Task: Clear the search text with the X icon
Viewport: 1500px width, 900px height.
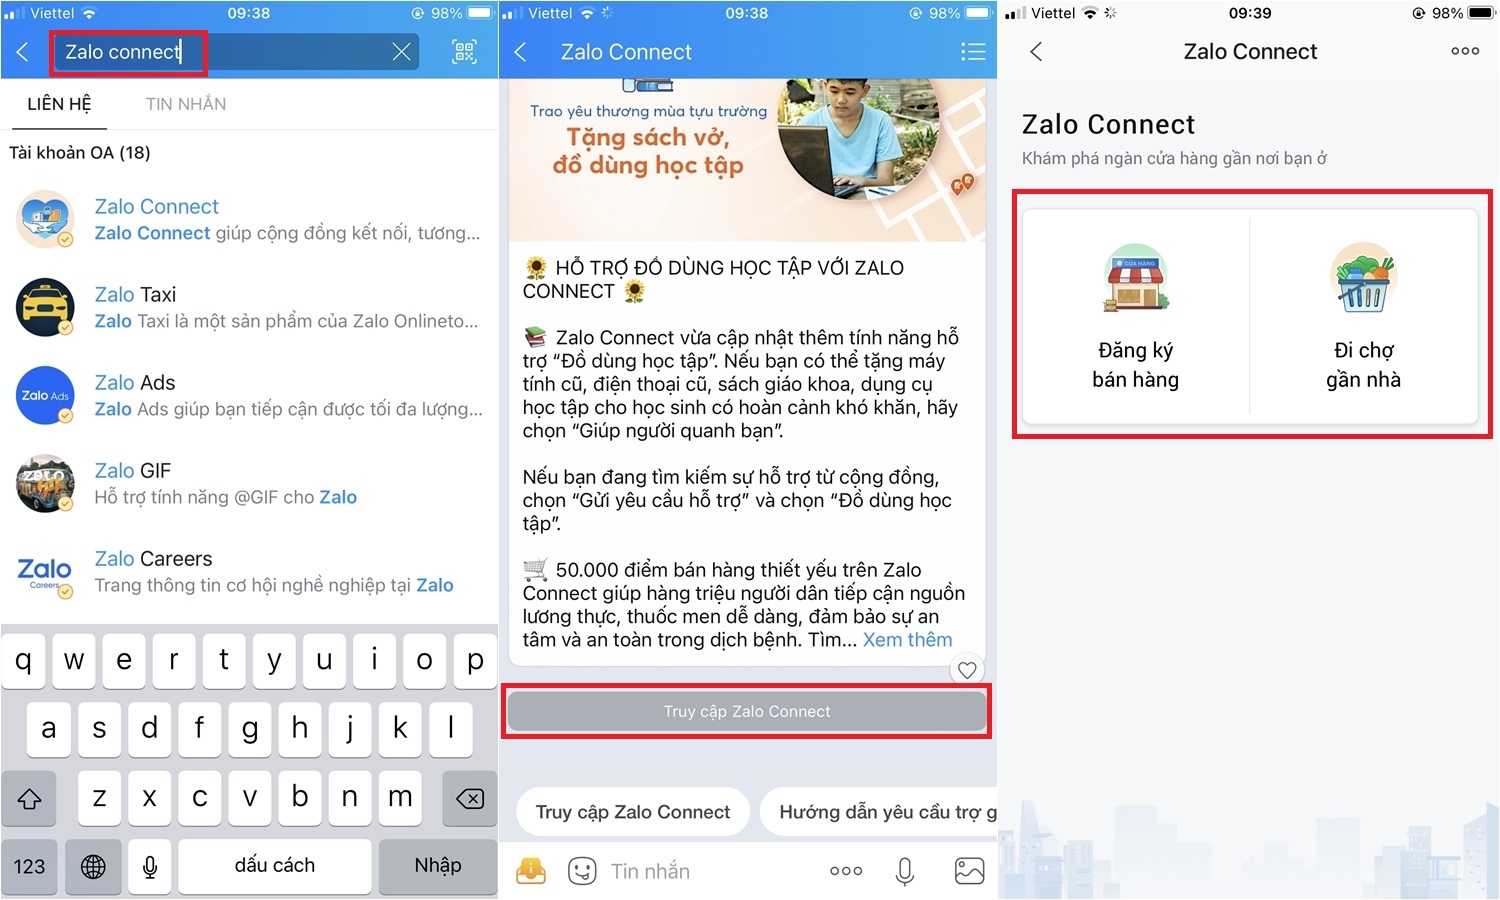Action: 401,52
